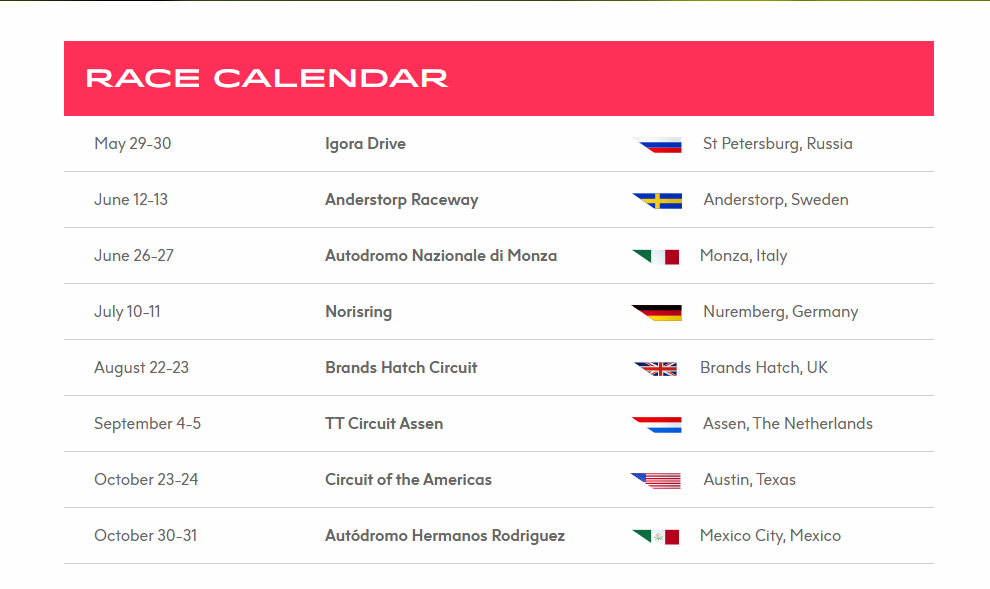Click the United States flag icon
990x589 pixels.
tap(656, 480)
